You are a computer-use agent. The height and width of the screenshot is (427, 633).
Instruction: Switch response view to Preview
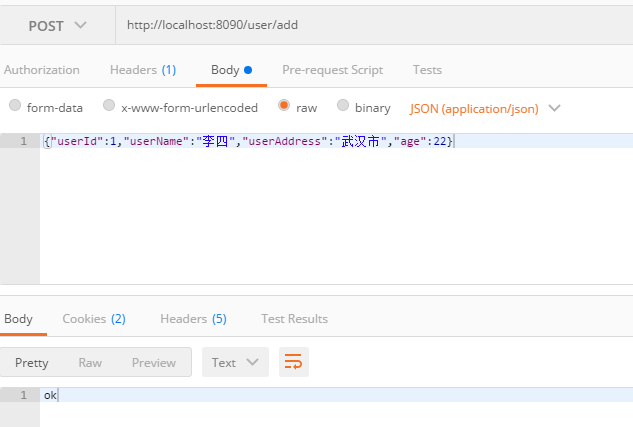(154, 362)
